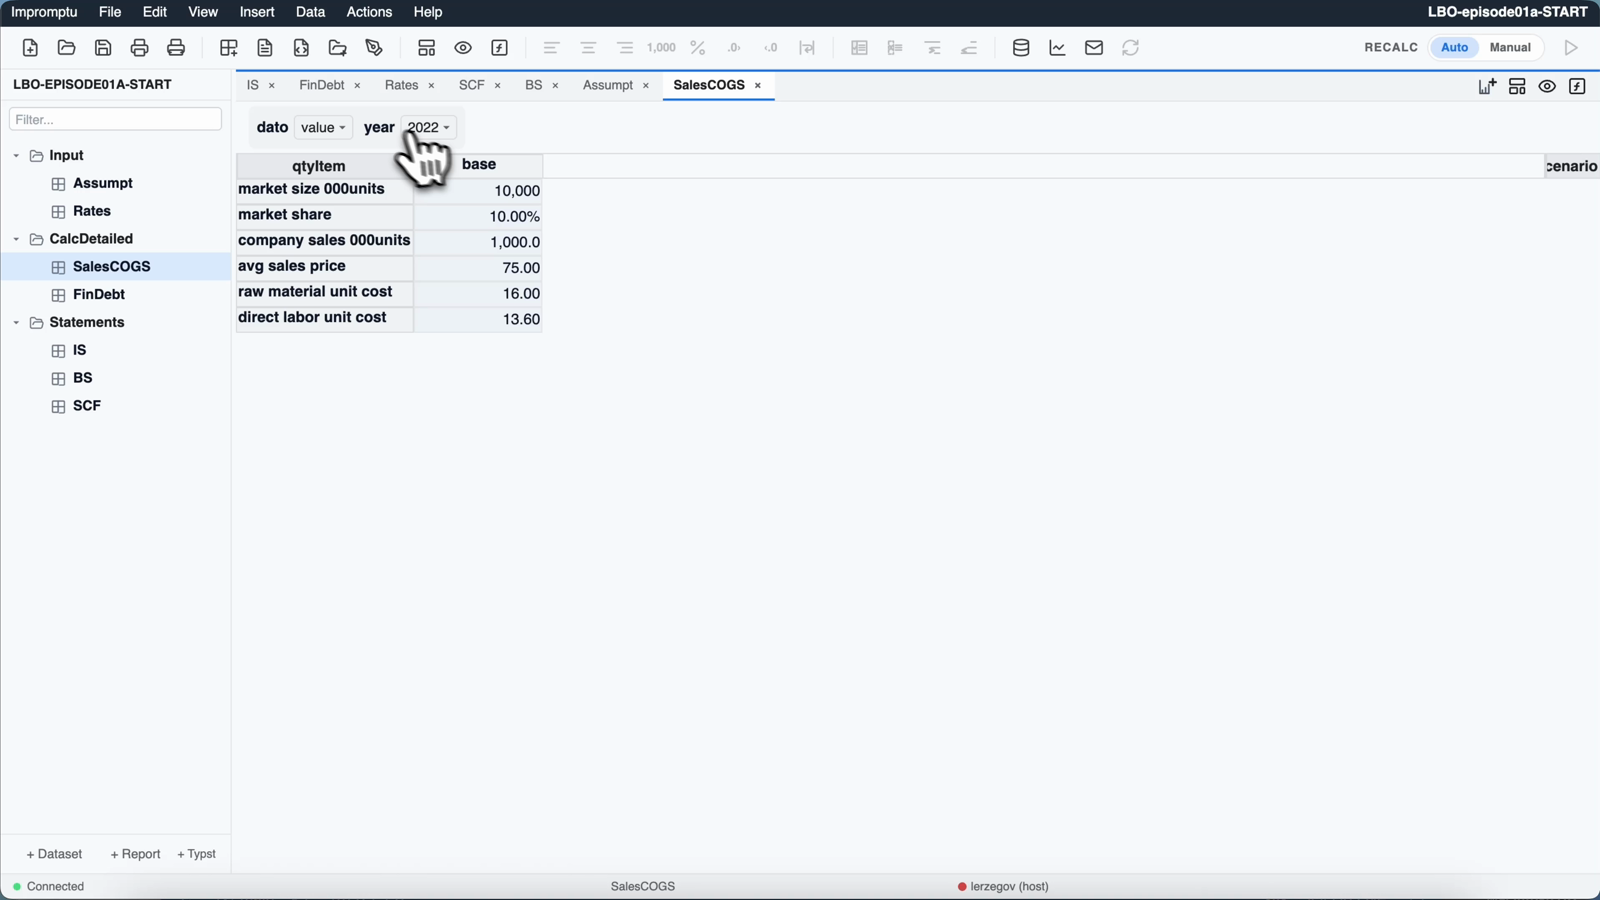Align cell content right
The height and width of the screenshot is (900, 1600).
[x=625, y=48]
